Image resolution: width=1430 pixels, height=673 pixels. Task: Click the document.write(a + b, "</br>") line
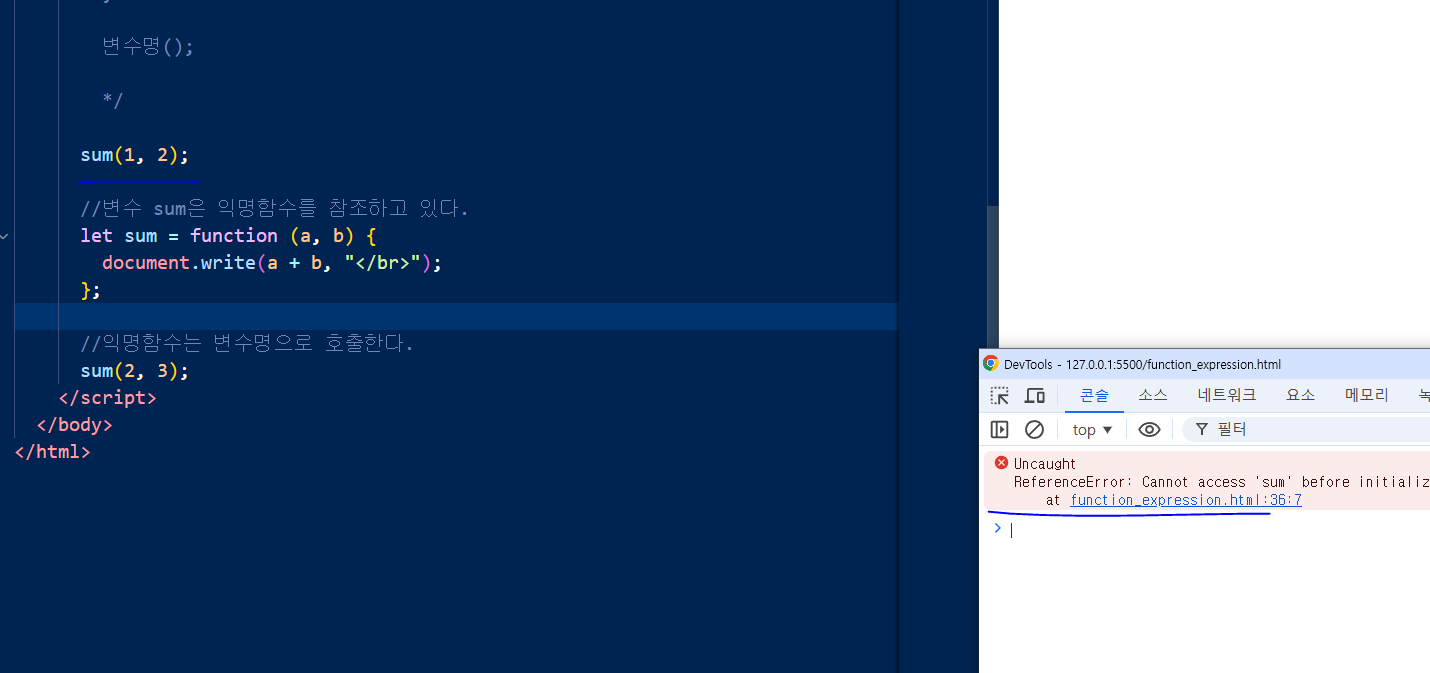coord(272,263)
